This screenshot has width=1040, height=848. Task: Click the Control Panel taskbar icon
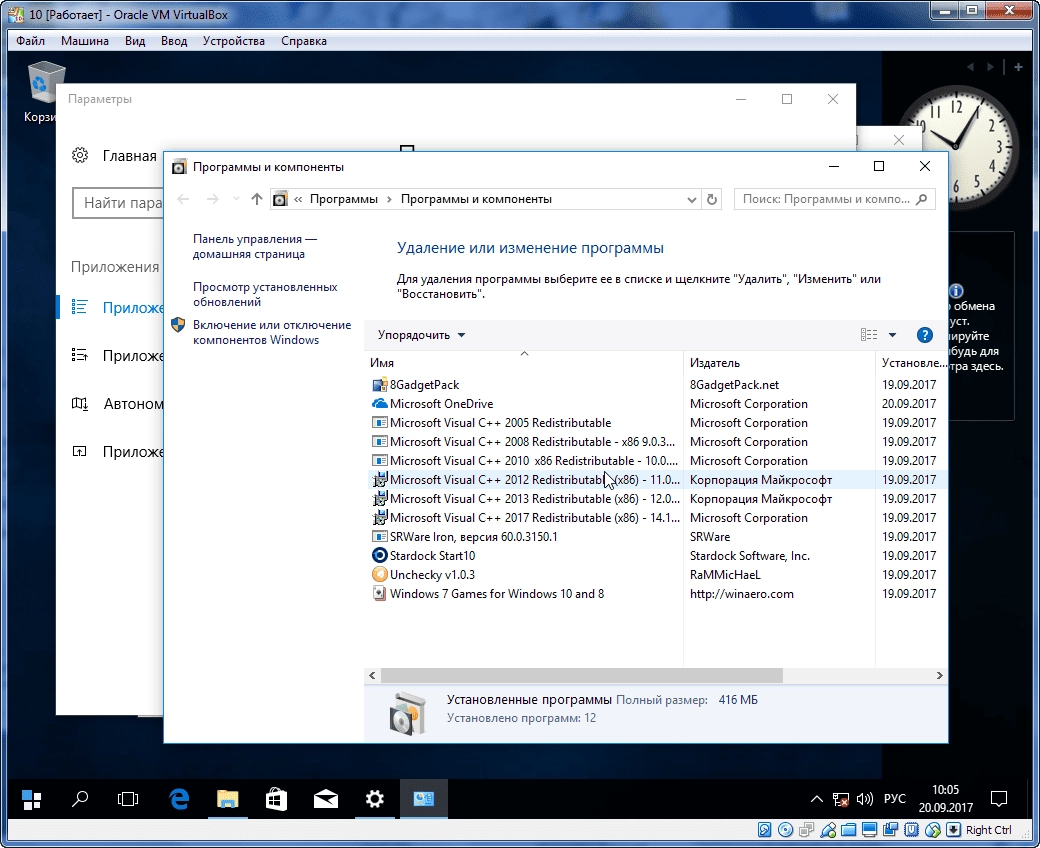click(x=424, y=800)
